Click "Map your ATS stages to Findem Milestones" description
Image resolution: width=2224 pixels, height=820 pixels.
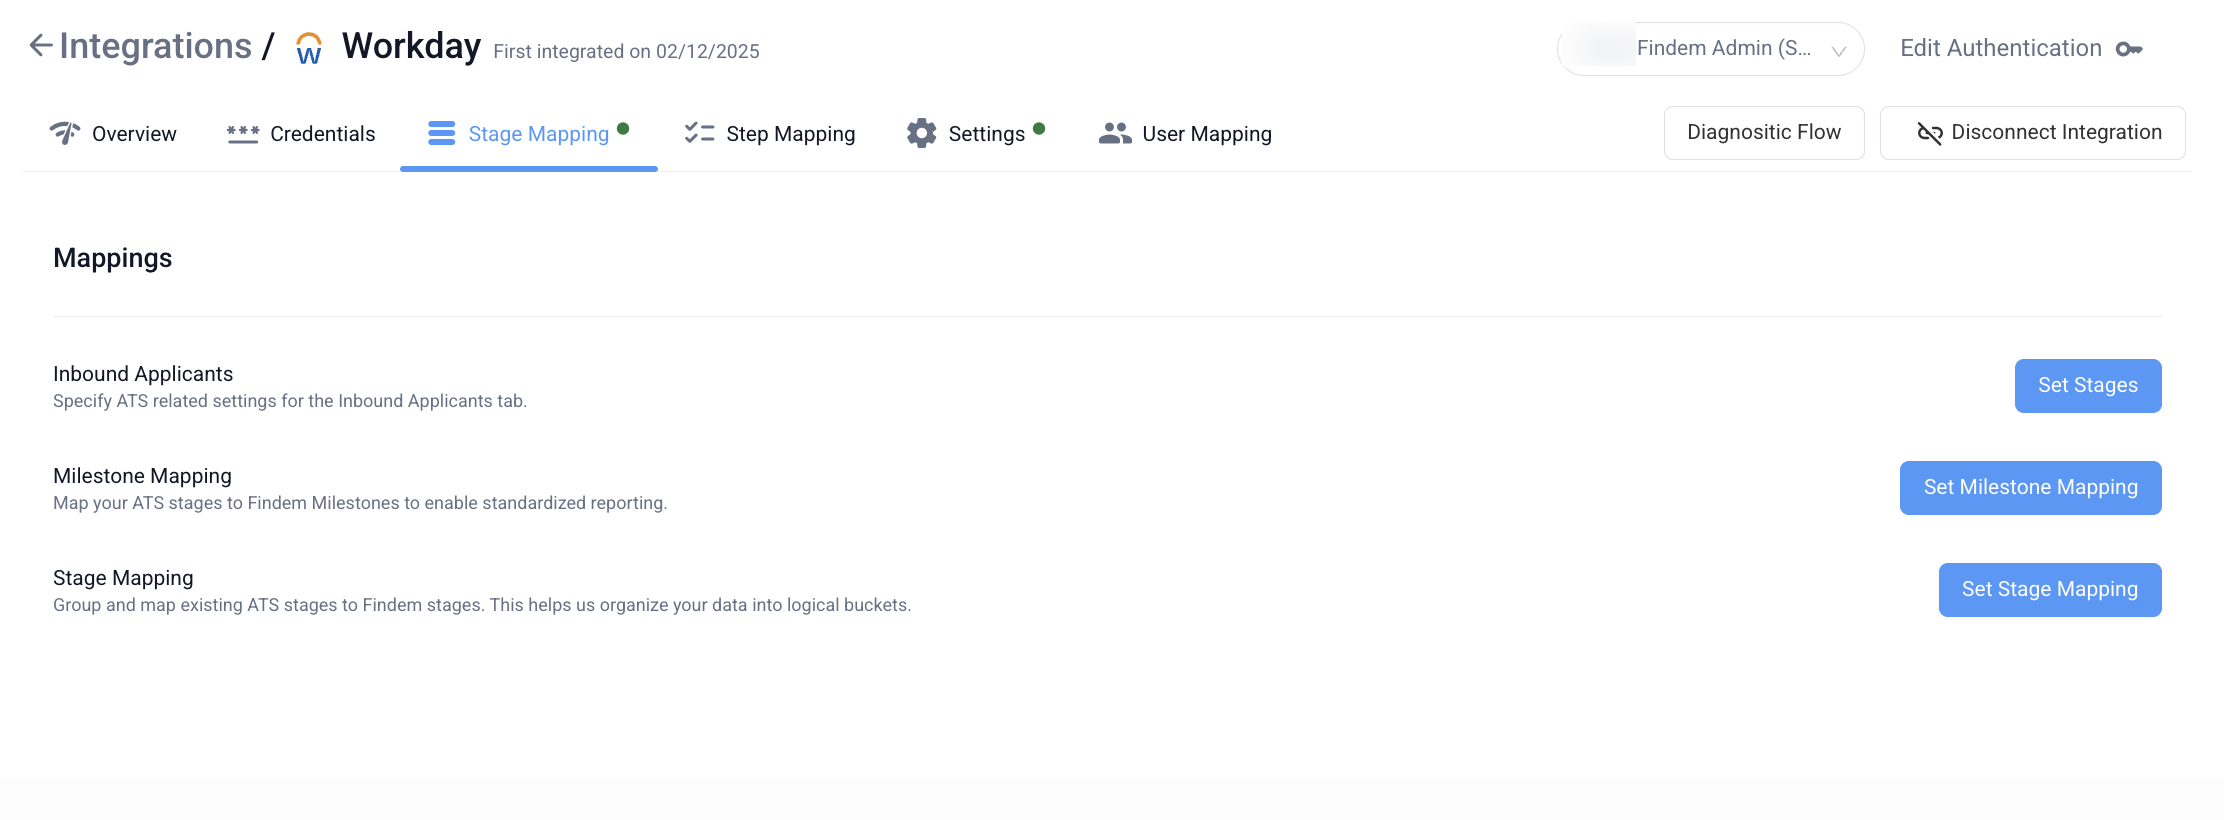(360, 503)
